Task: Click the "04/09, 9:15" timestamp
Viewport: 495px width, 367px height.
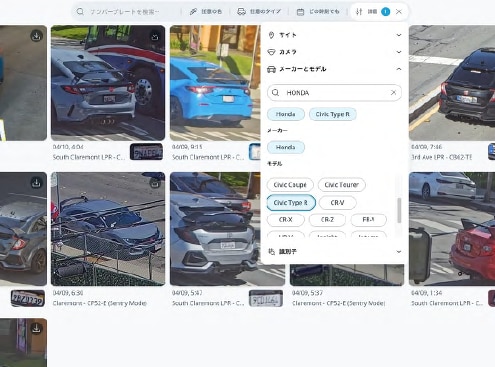Action: tap(187, 147)
